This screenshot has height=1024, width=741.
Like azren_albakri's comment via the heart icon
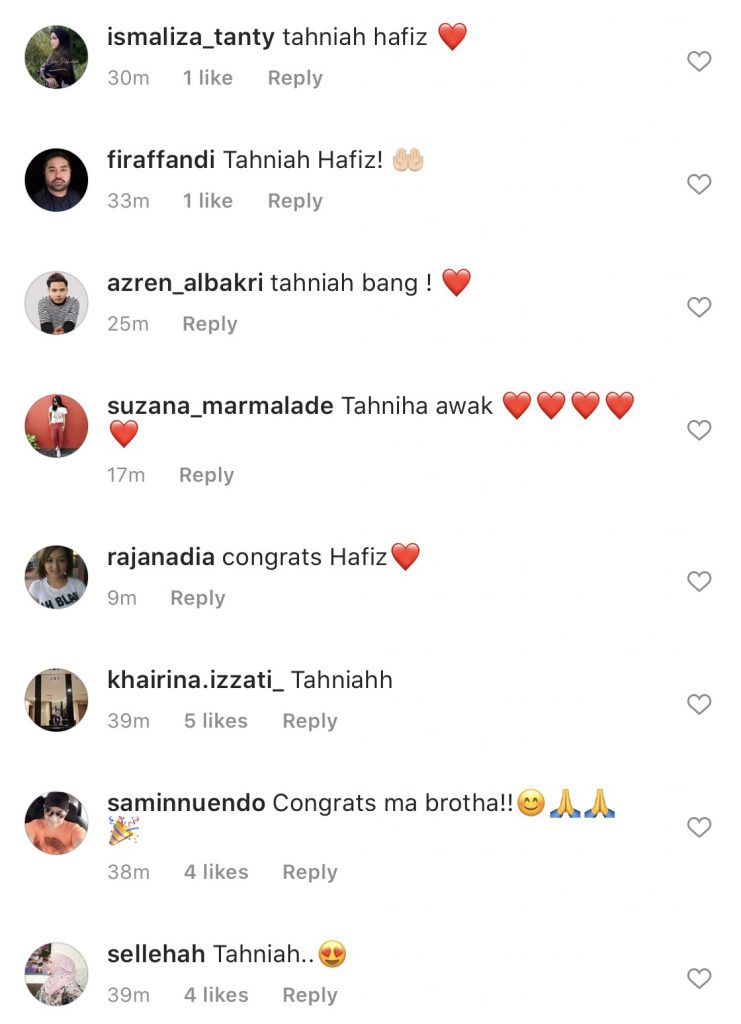click(x=699, y=307)
